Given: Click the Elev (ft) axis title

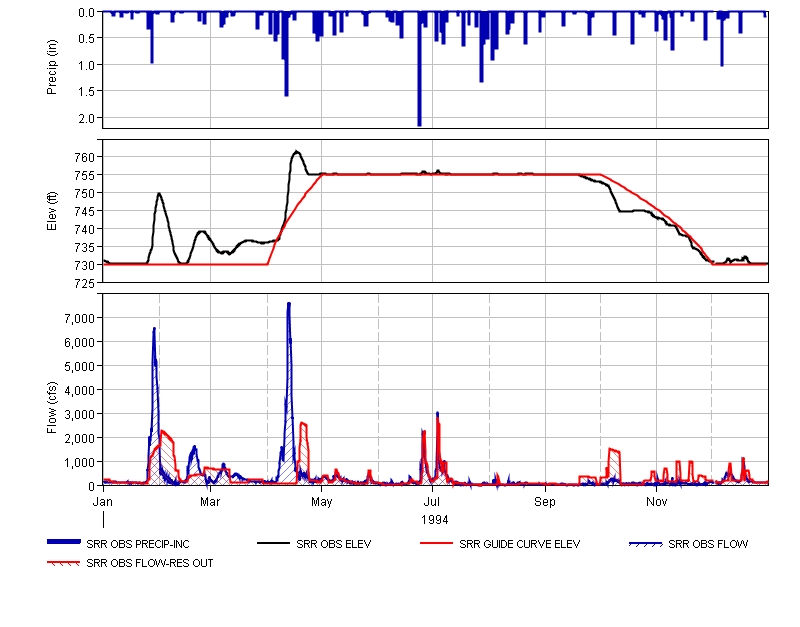Looking at the screenshot, I should click(x=52, y=211).
